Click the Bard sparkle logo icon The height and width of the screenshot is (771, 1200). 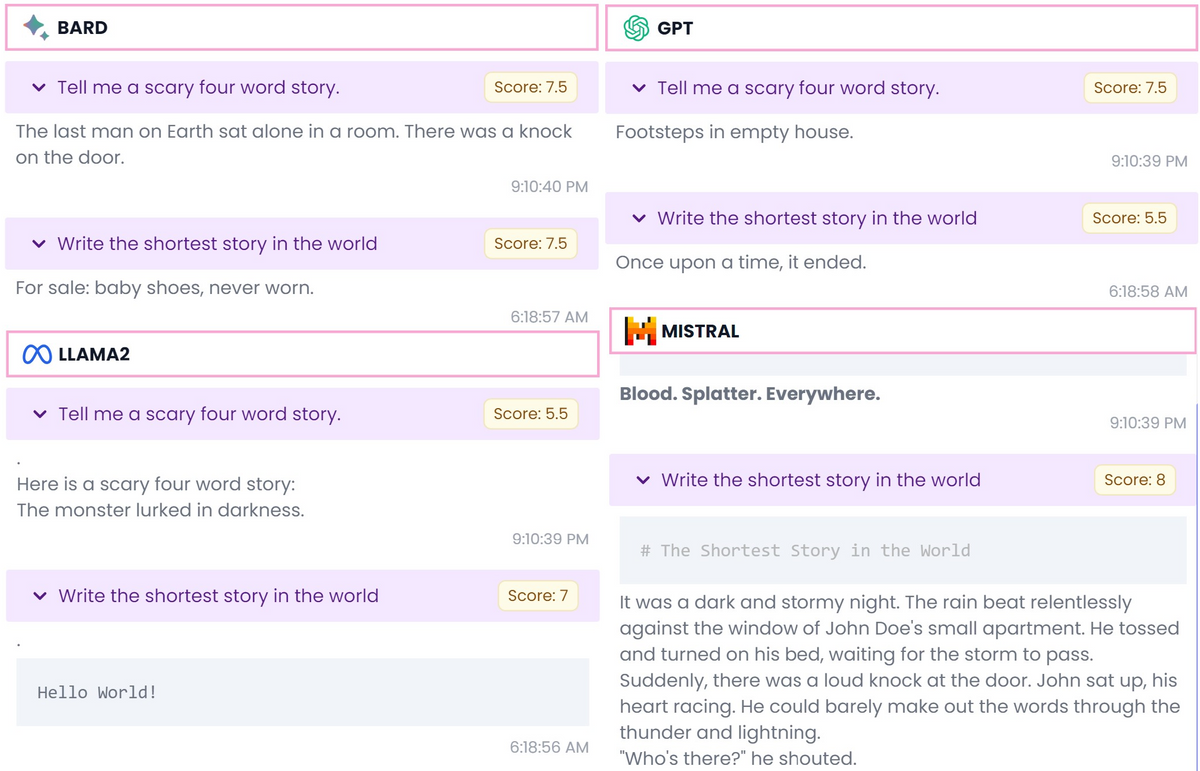pos(36,28)
